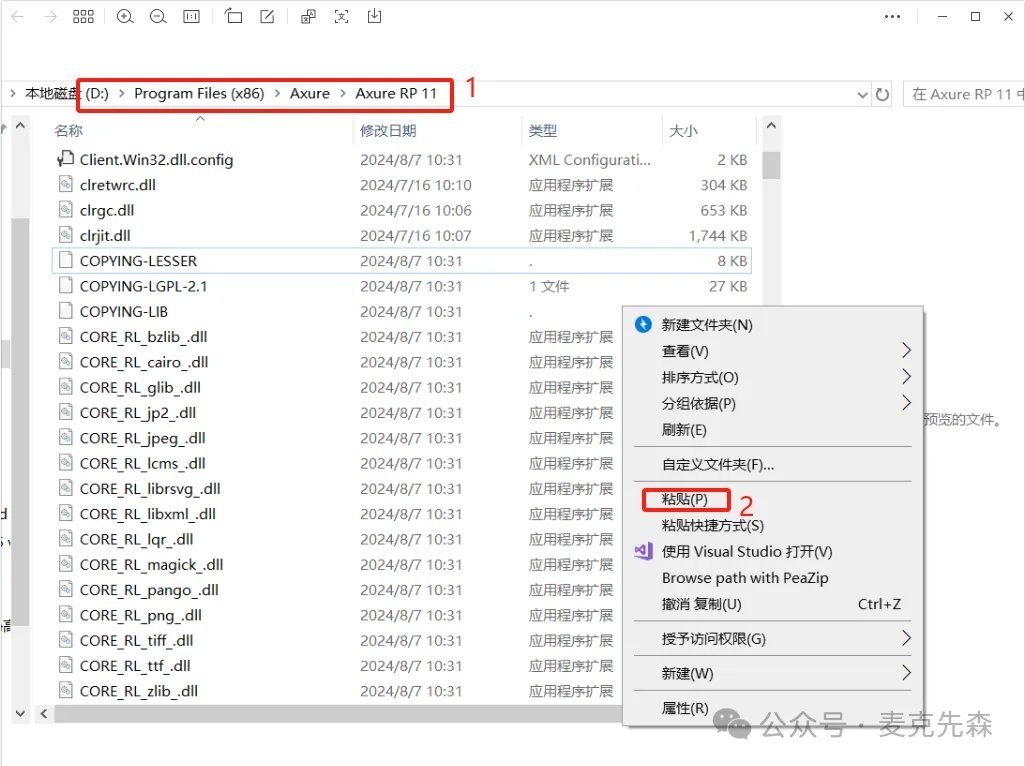
Task: Click the file list vertical scrollbar up arrow
Action: click(771, 125)
